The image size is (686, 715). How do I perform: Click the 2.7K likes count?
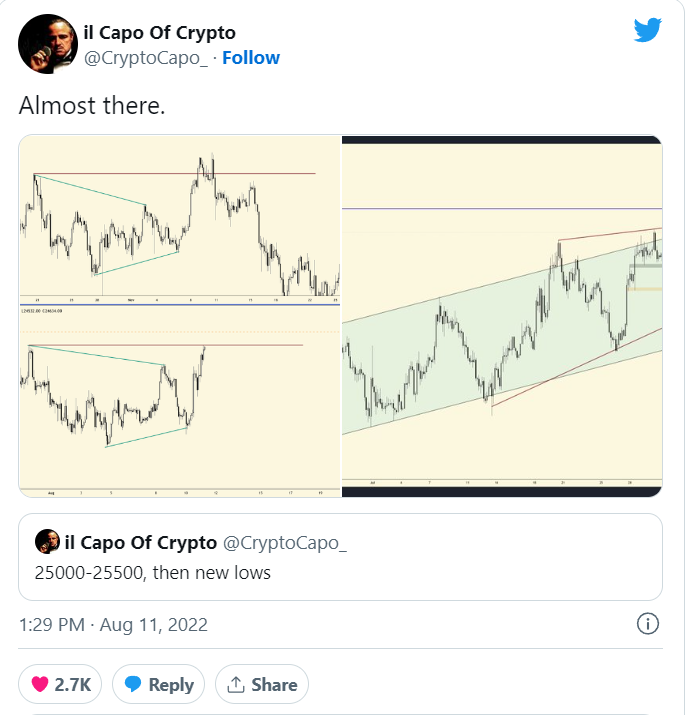tap(73, 684)
